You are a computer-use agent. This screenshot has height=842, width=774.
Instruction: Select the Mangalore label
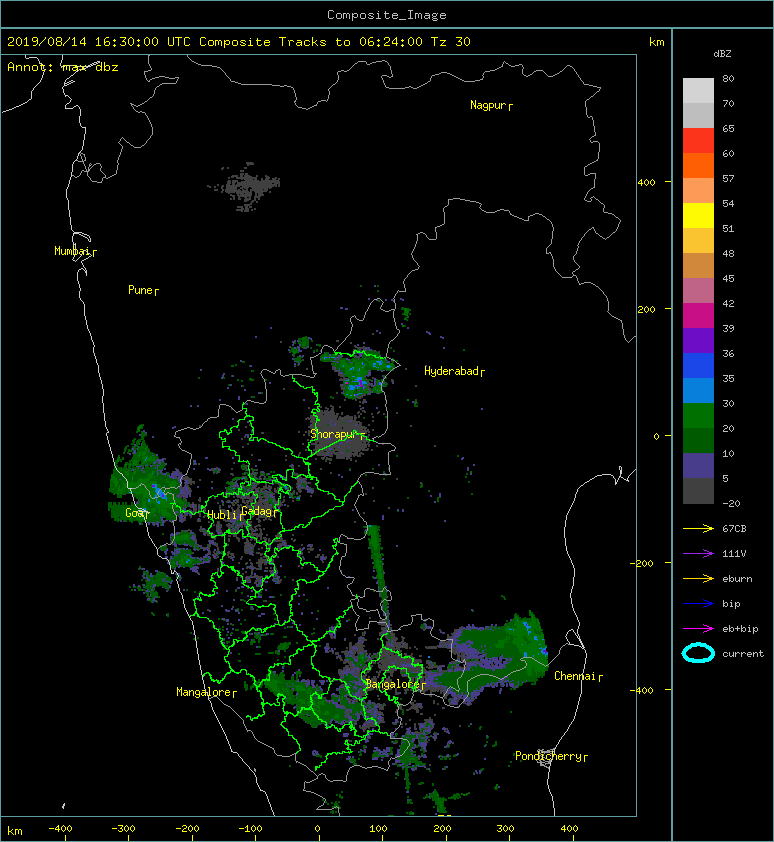pyautogui.click(x=204, y=692)
